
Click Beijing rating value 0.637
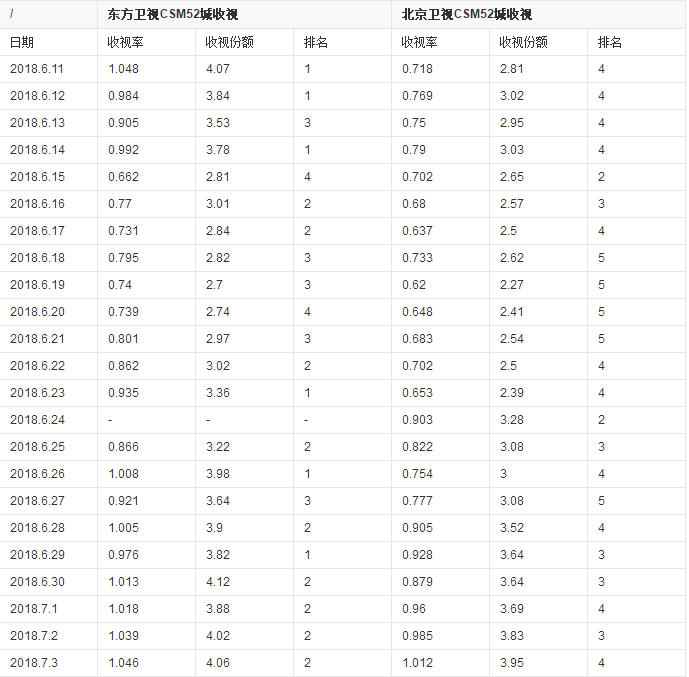(417, 231)
